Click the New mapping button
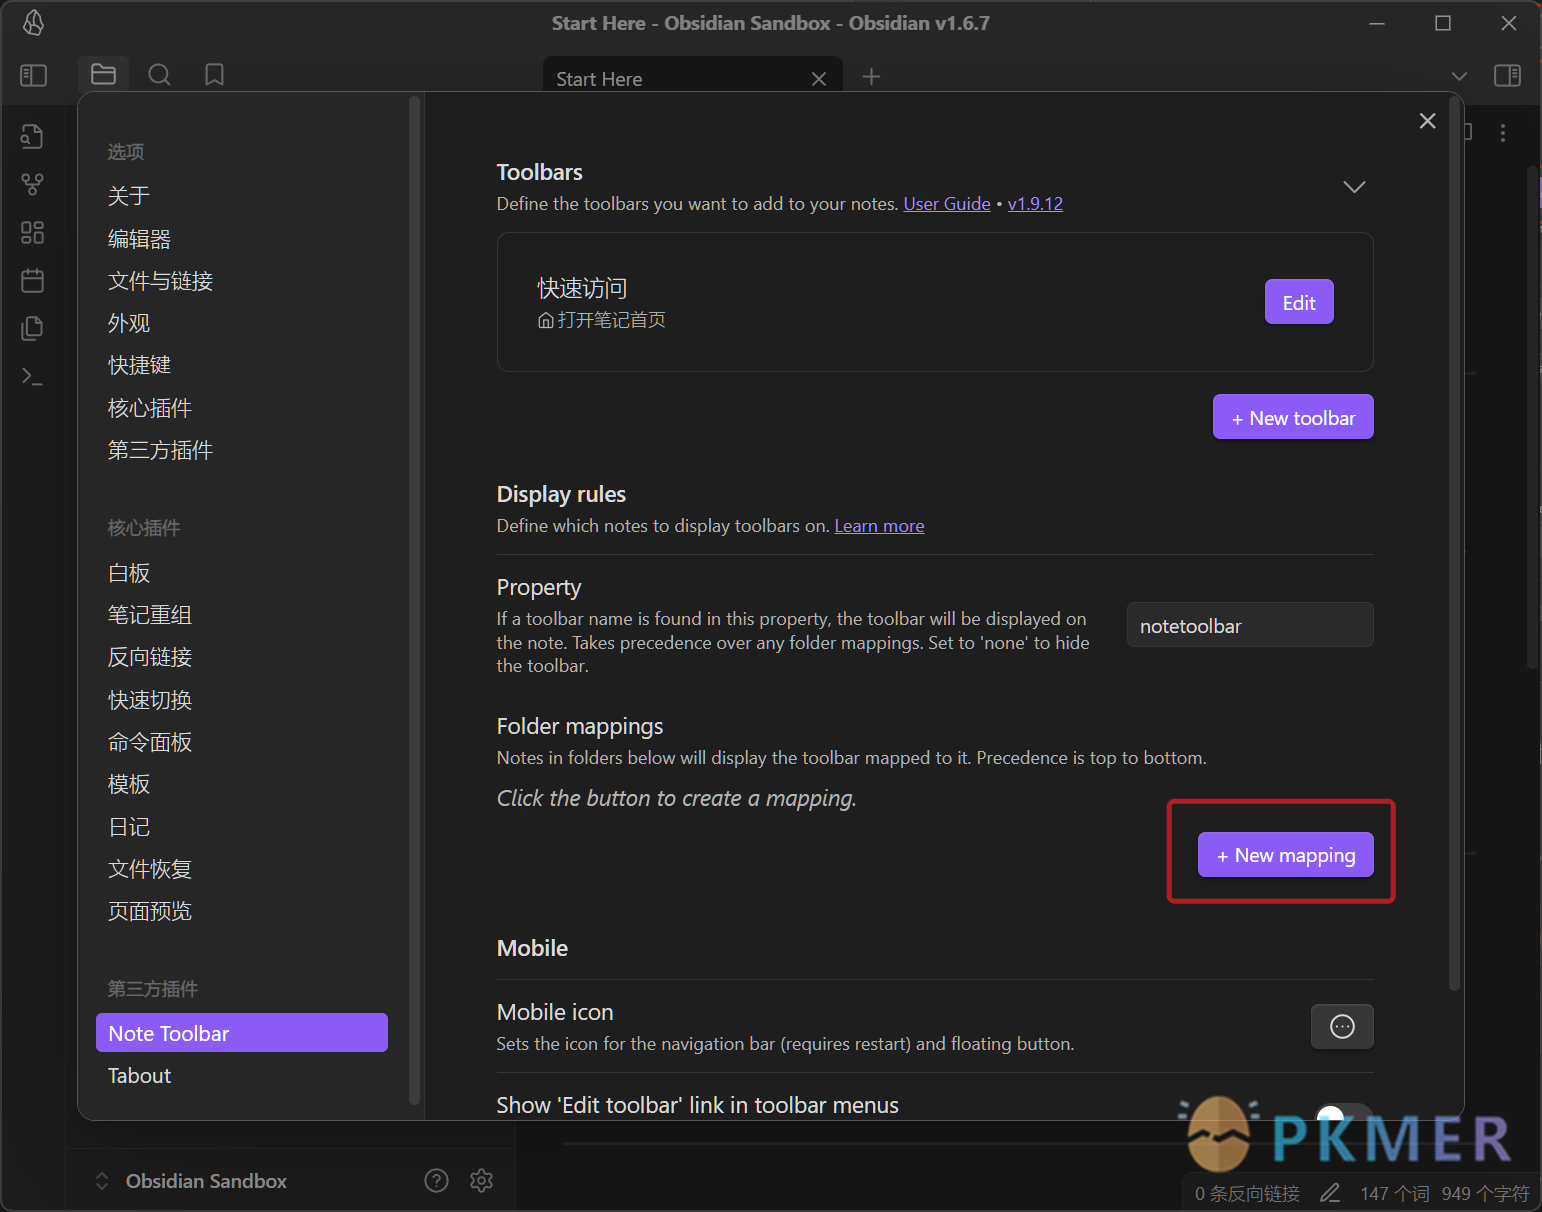 click(1285, 855)
